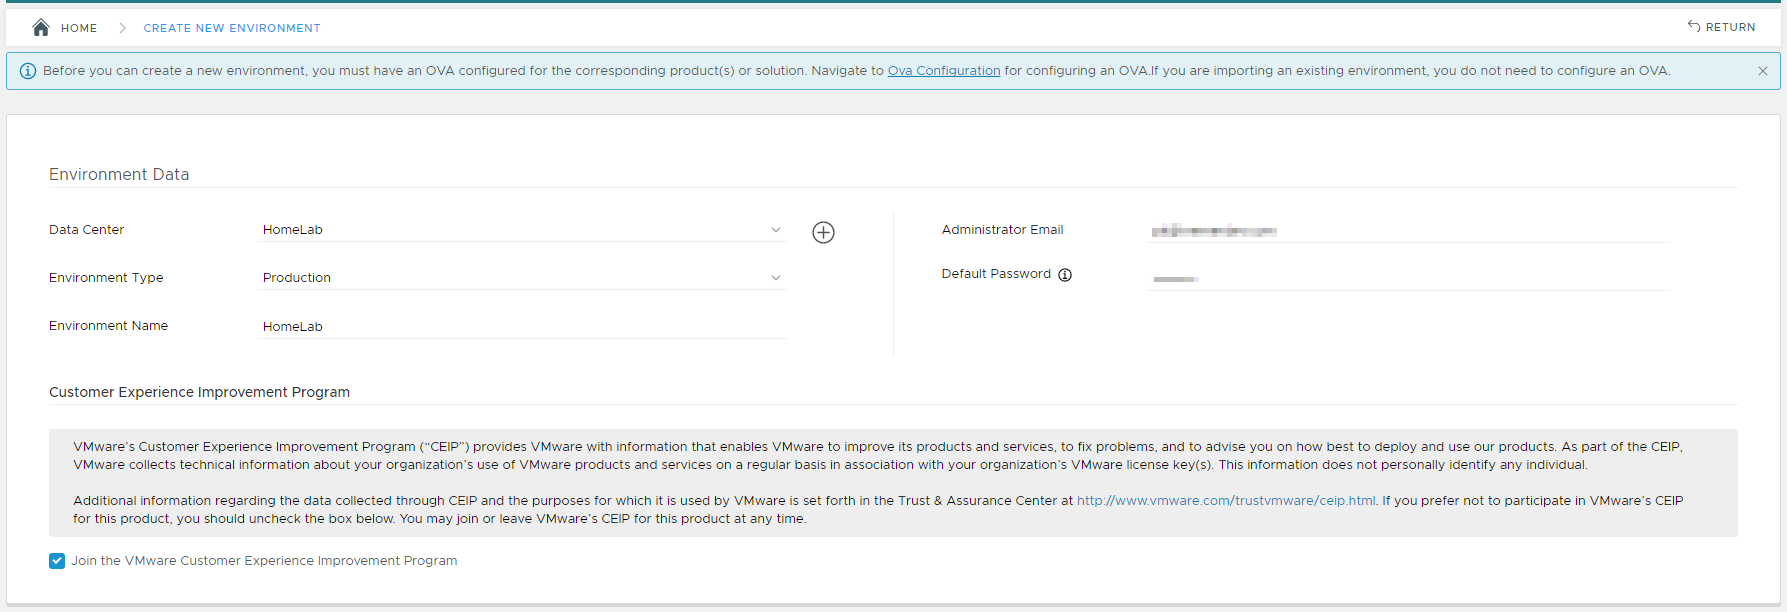The image size is (1787, 612).
Task: Select the Default Password input field
Action: (1408, 278)
